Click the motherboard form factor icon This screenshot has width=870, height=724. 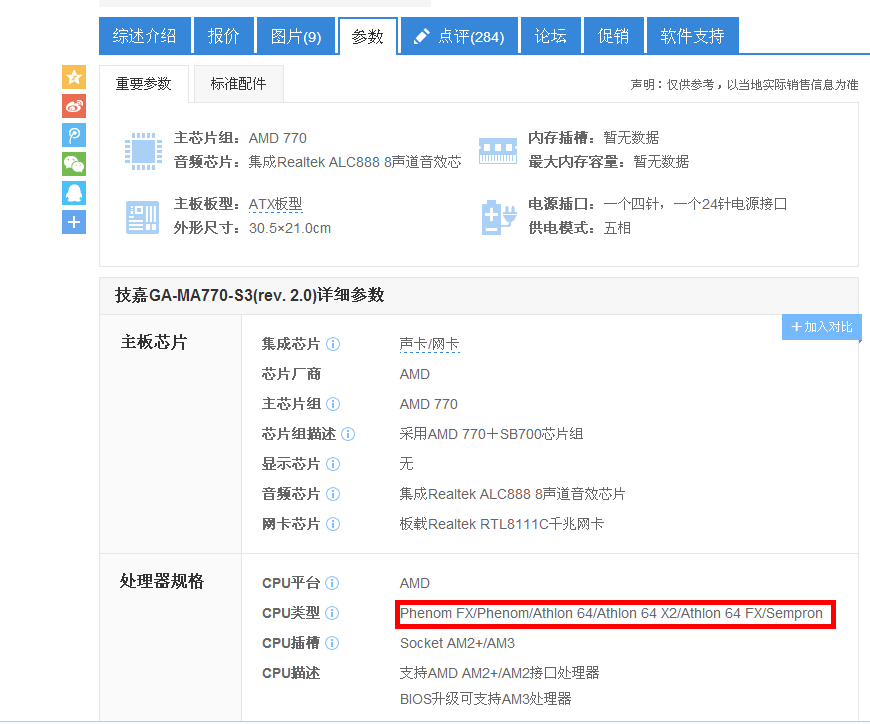[x=143, y=217]
